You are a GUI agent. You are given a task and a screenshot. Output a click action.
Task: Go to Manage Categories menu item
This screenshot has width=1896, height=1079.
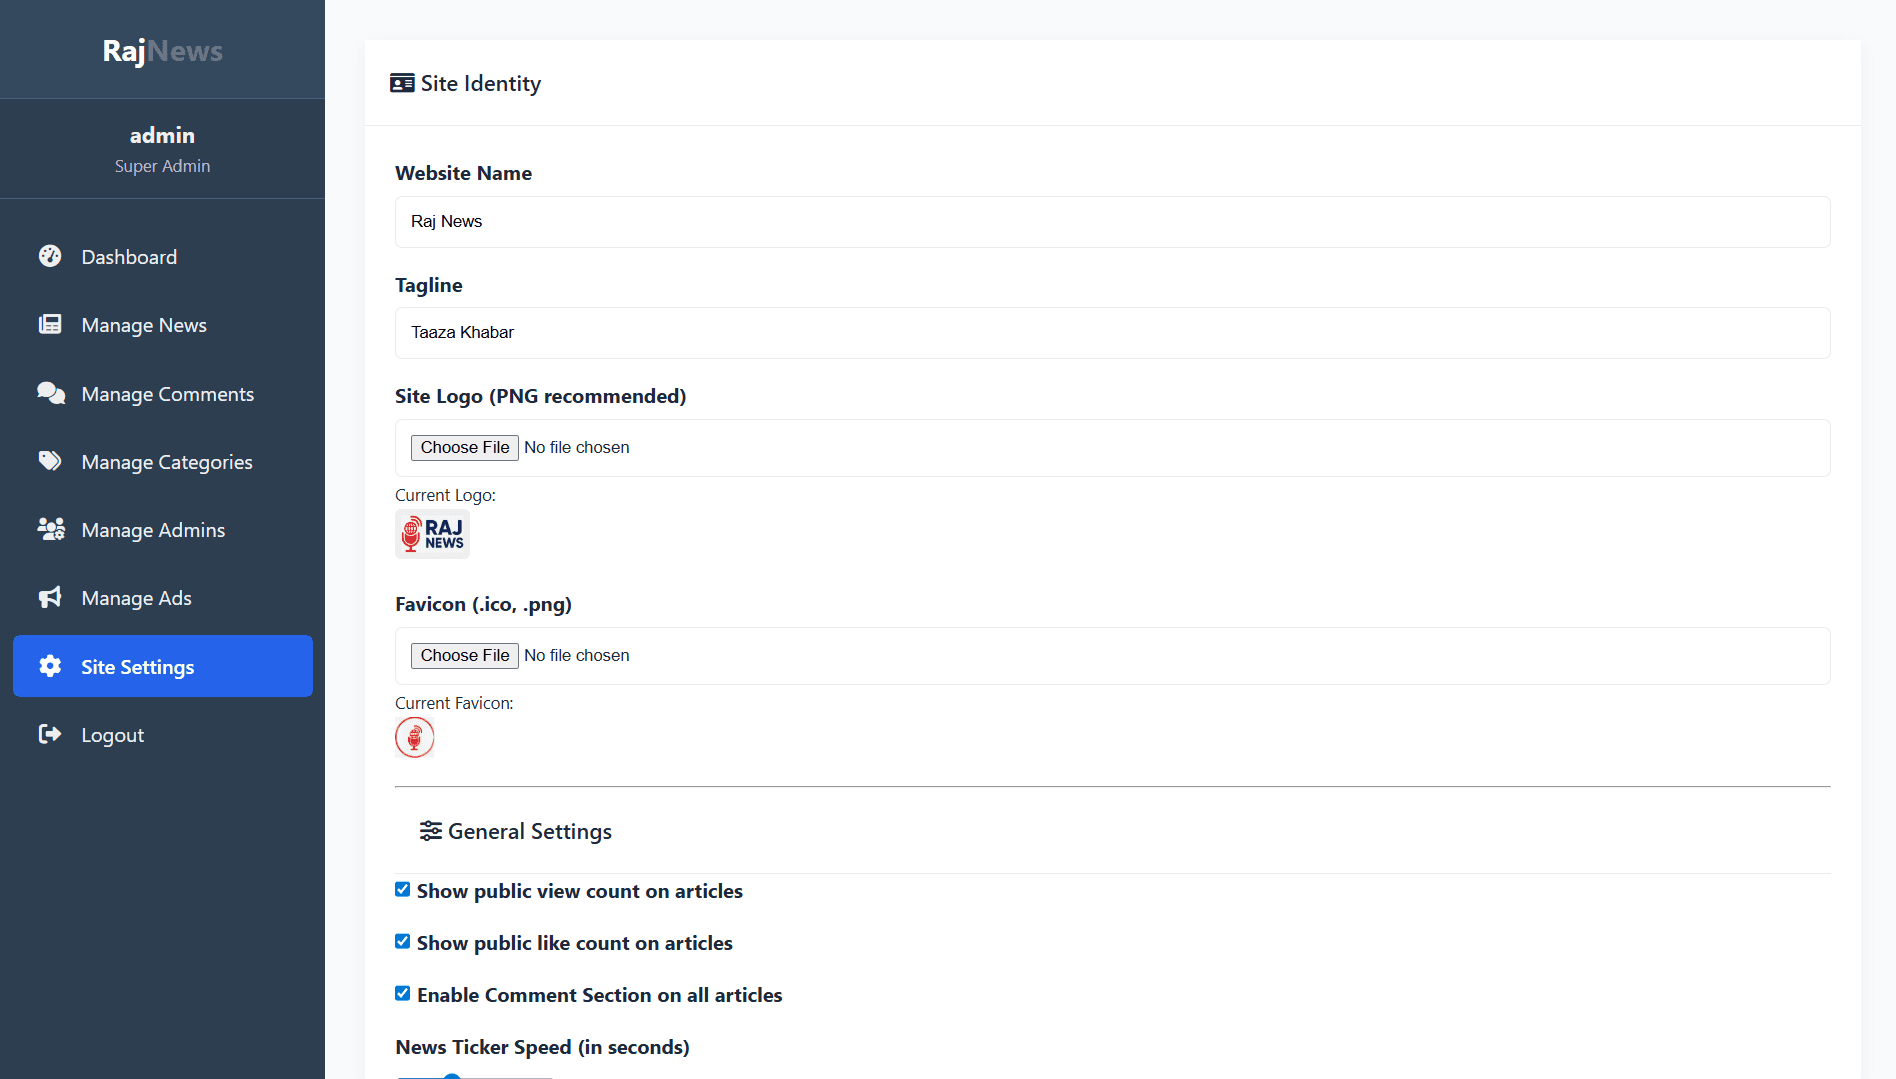(167, 462)
